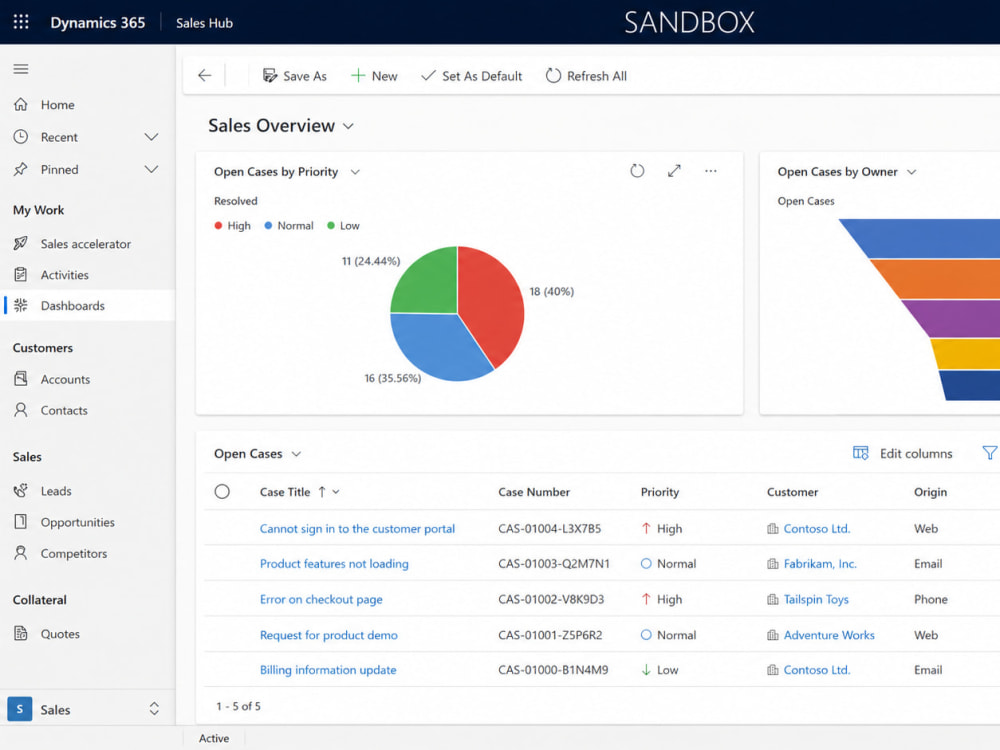The width and height of the screenshot is (1000, 750).
Task: Click the Home house icon
Action: point(21,104)
